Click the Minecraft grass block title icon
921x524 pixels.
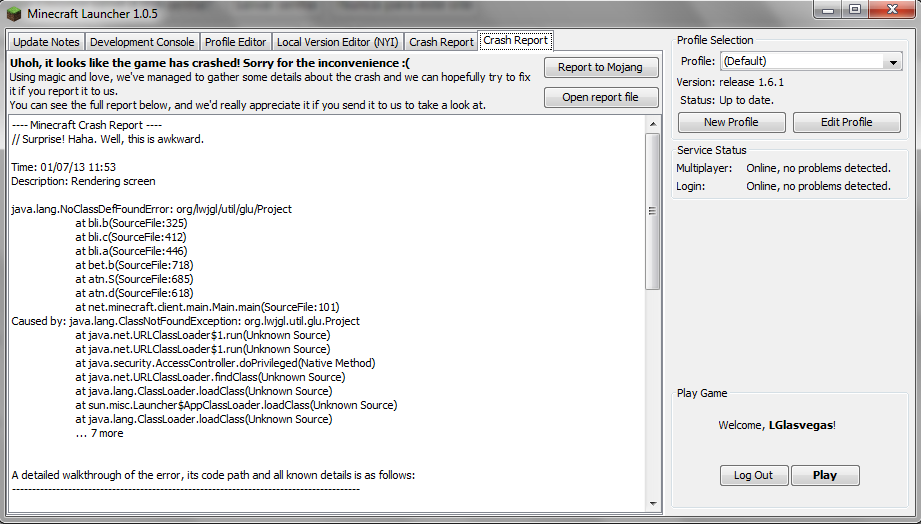14,13
